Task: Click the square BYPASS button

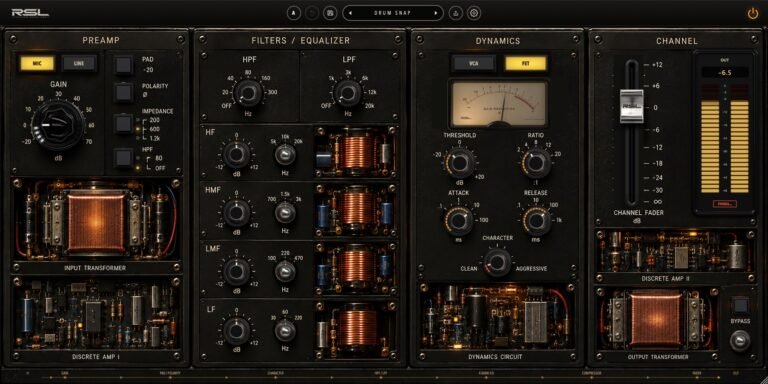Action: (741, 306)
